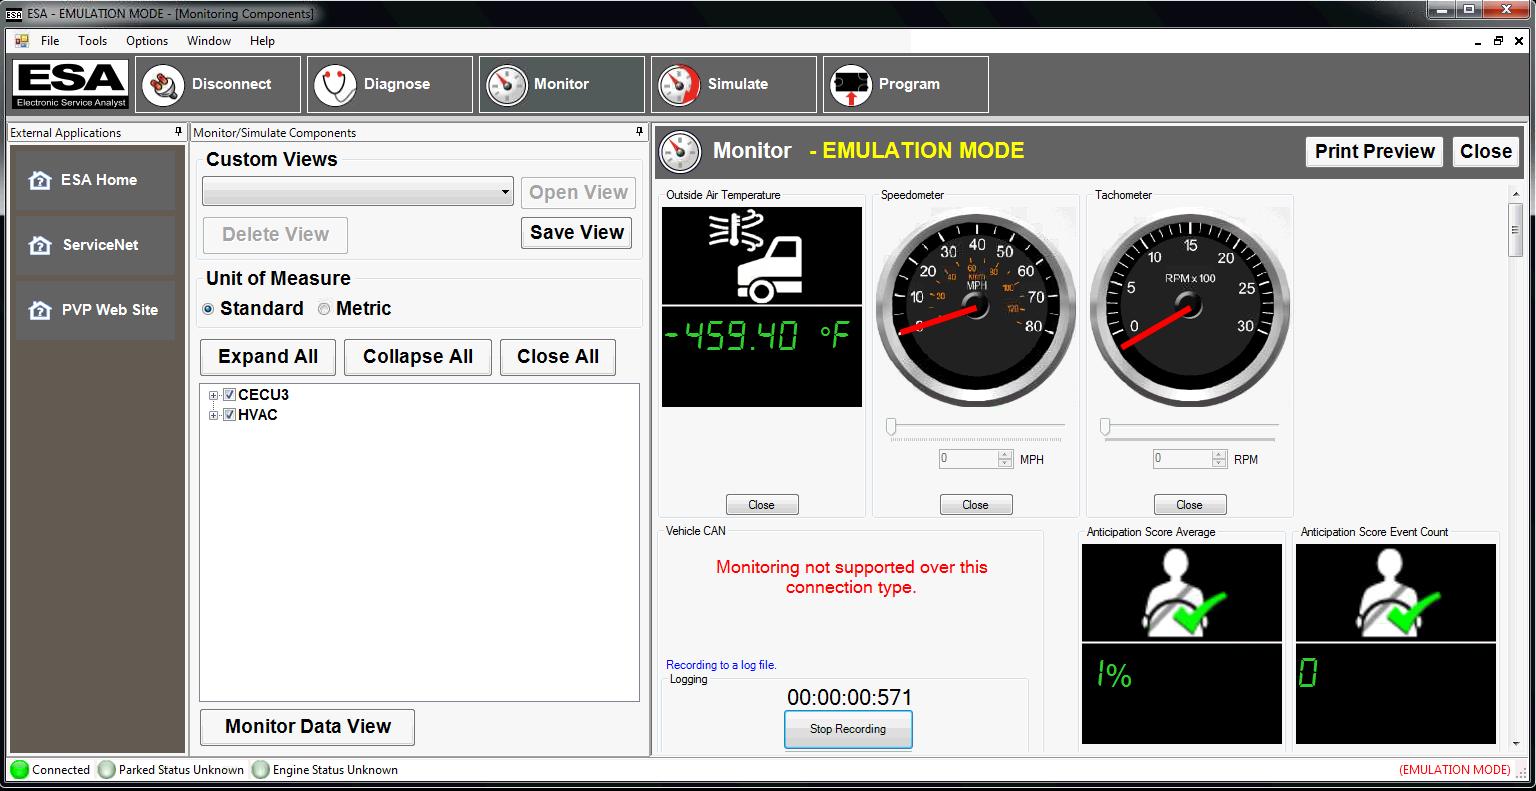Viewport: 1536px width, 791px height.
Task: Click the -459.40 °F temperature readout
Action: [757, 337]
